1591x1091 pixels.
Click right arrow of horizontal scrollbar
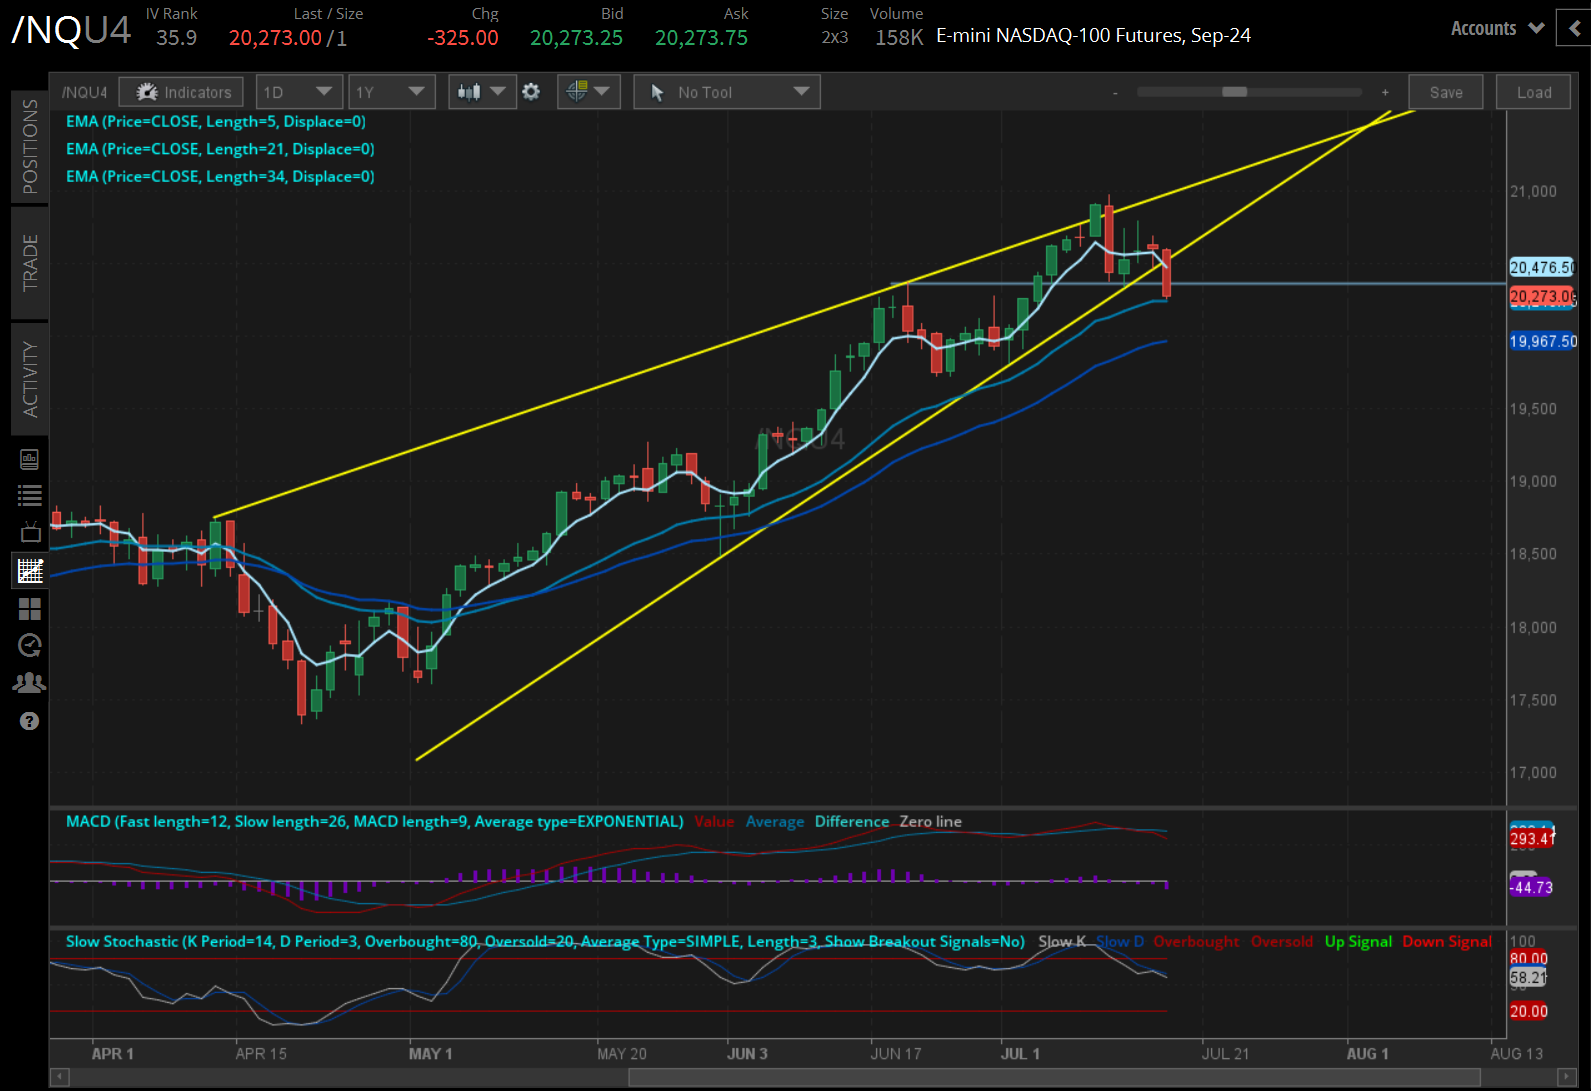pyautogui.click(x=1566, y=1077)
